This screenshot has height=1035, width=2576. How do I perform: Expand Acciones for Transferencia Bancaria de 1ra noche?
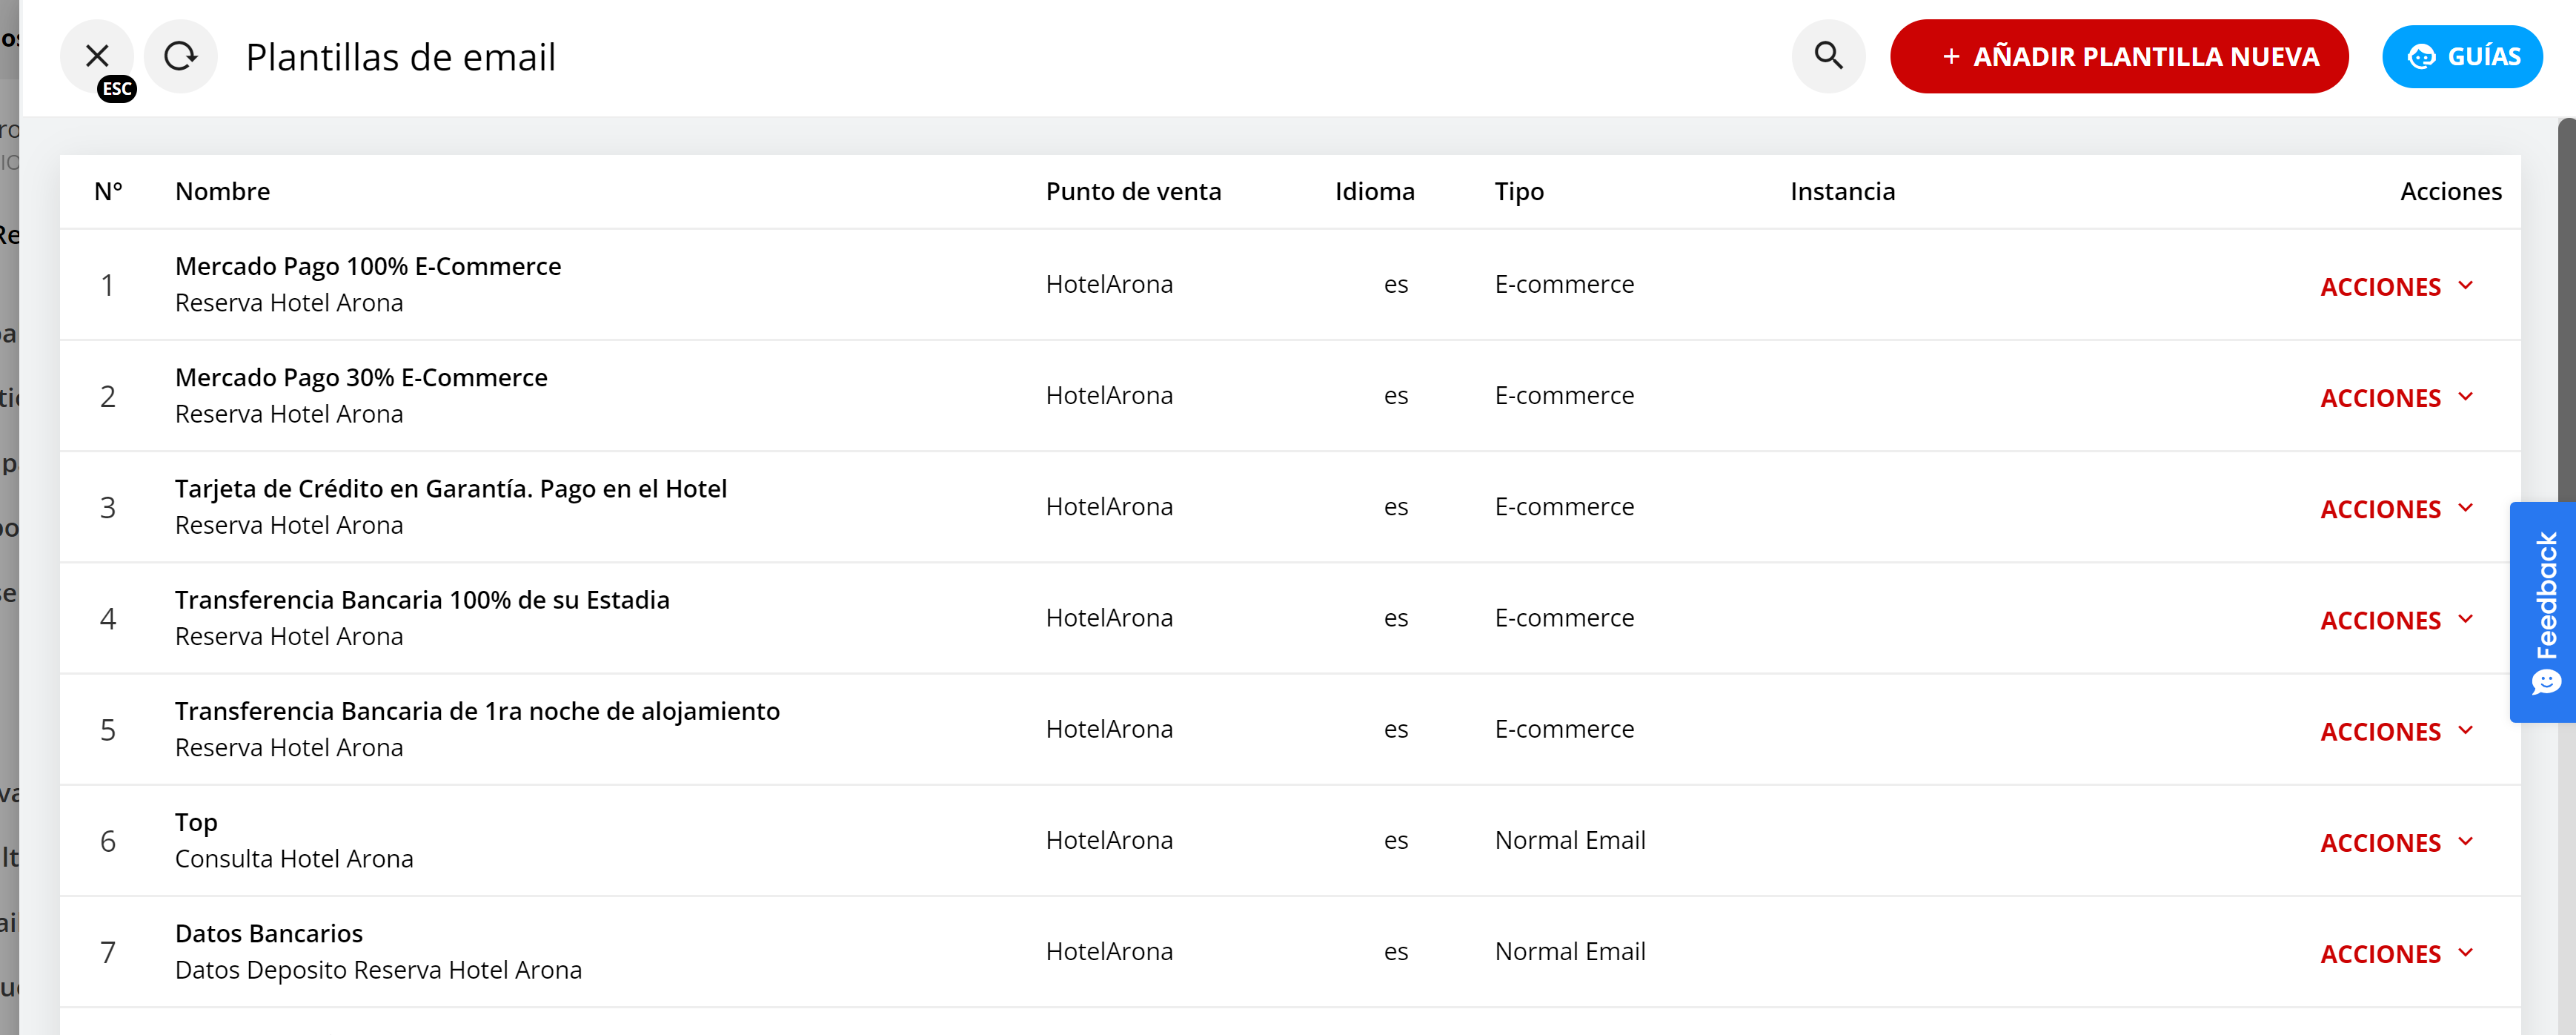click(2397, 730)
